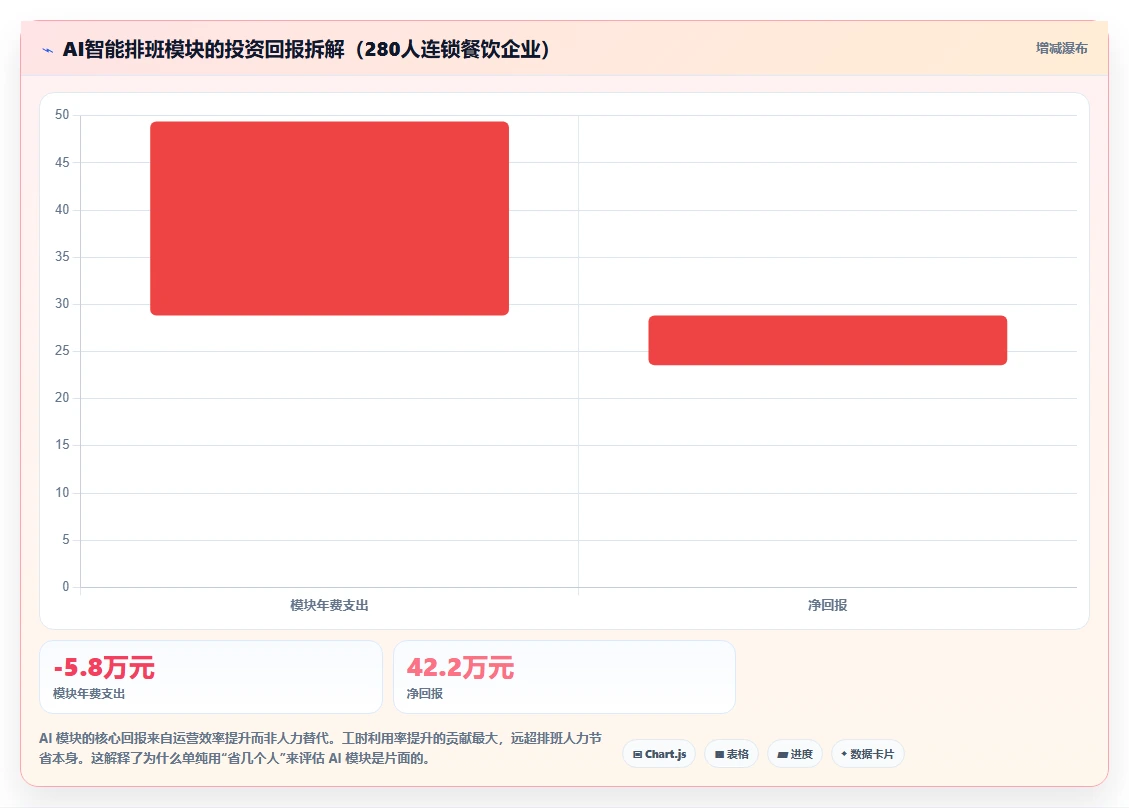The height and width of the screenshot is (808, 1129).
Task: Click the y-axis value 10
Action: [62, 493]
